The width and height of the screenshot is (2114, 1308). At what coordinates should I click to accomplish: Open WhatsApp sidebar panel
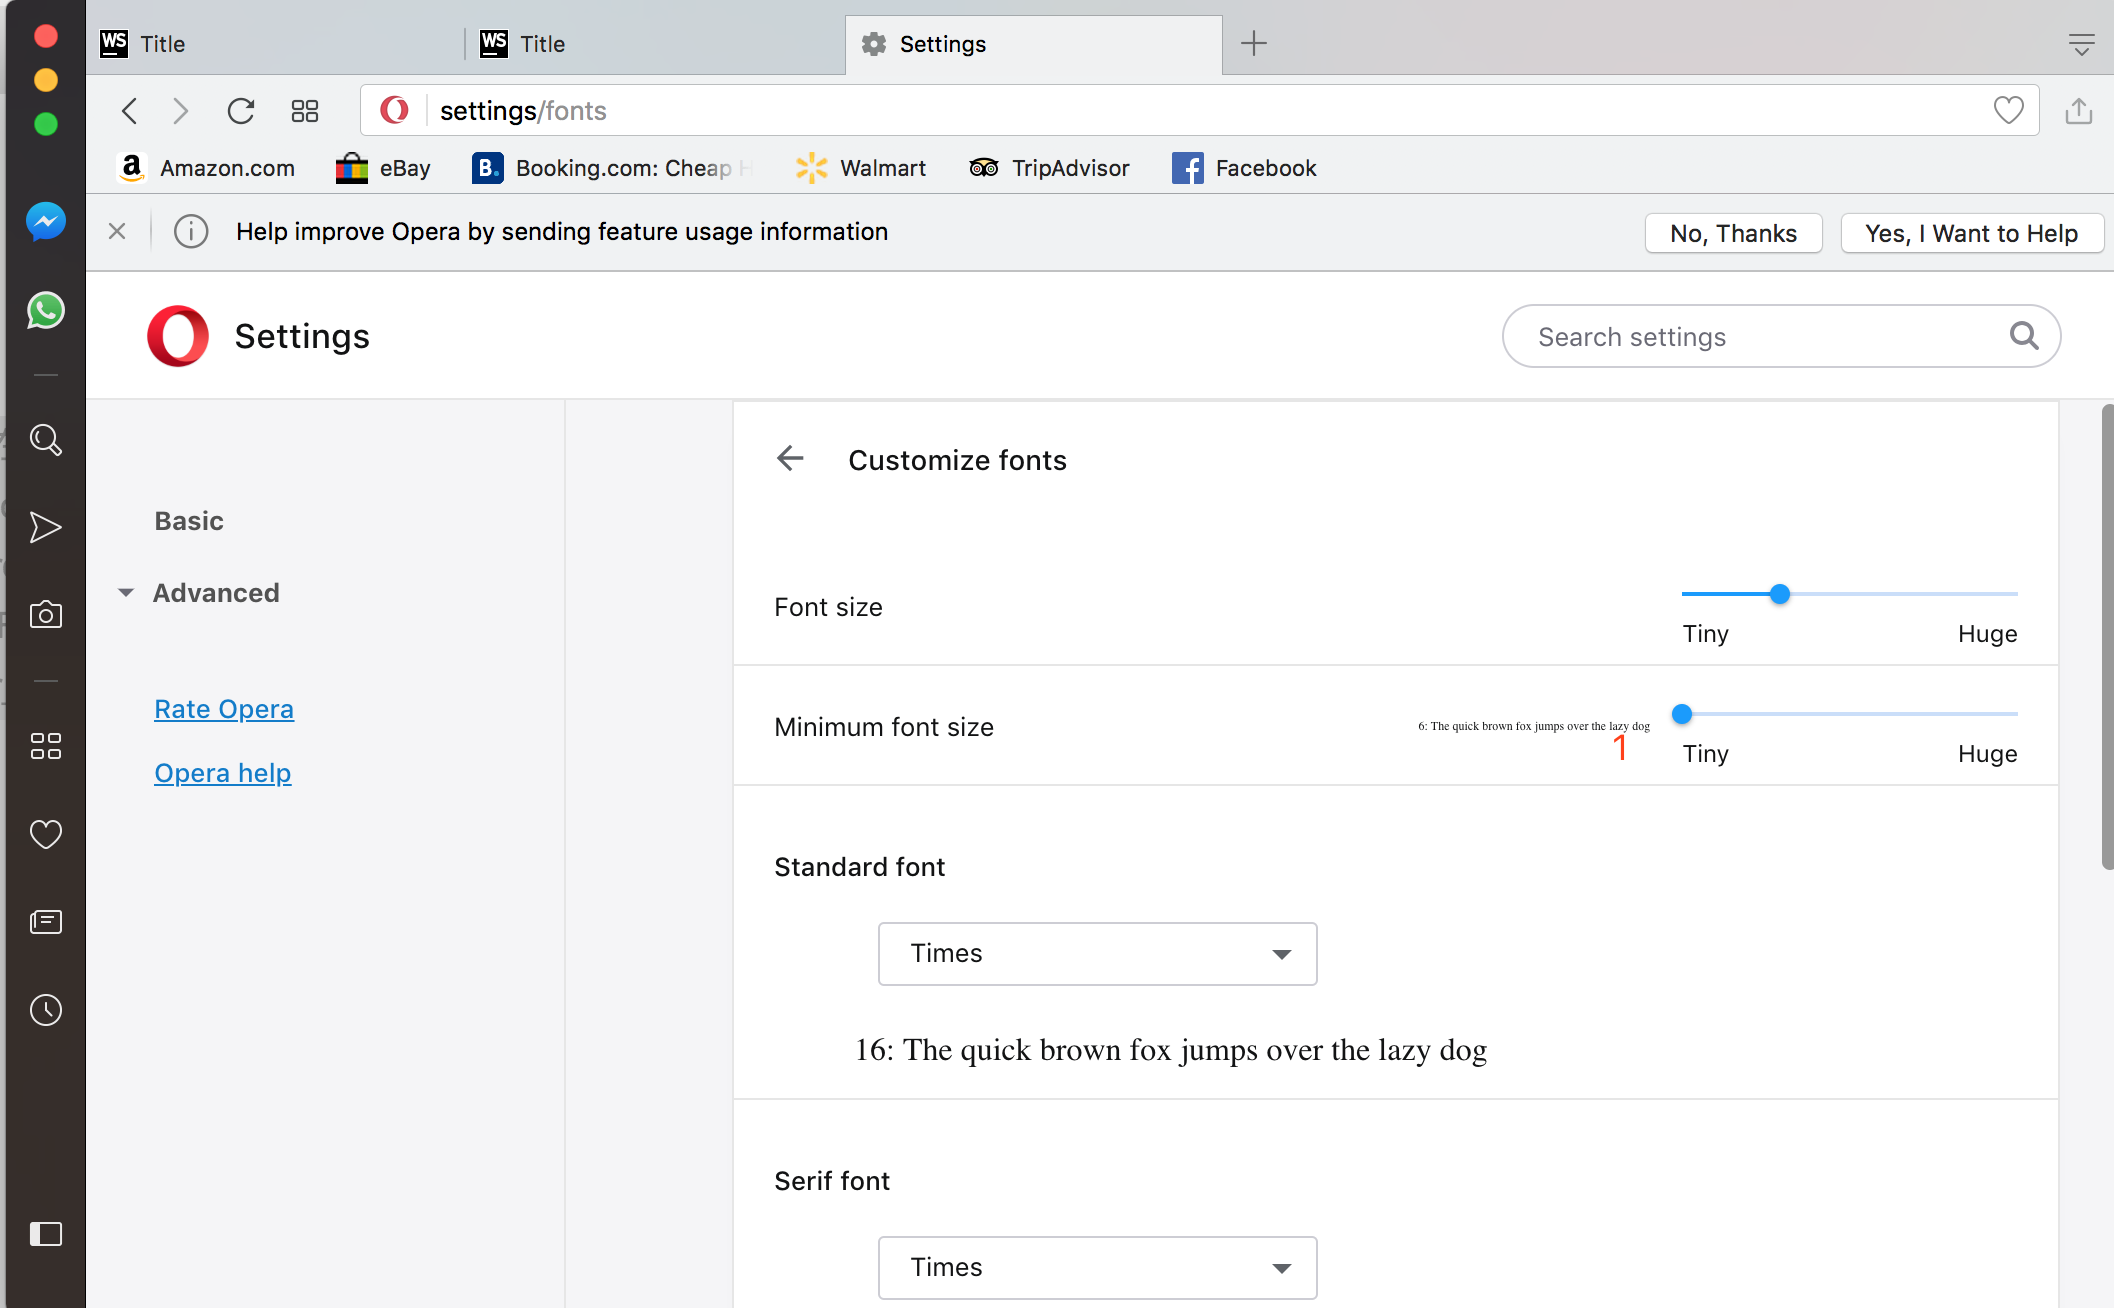pos(46,311)
